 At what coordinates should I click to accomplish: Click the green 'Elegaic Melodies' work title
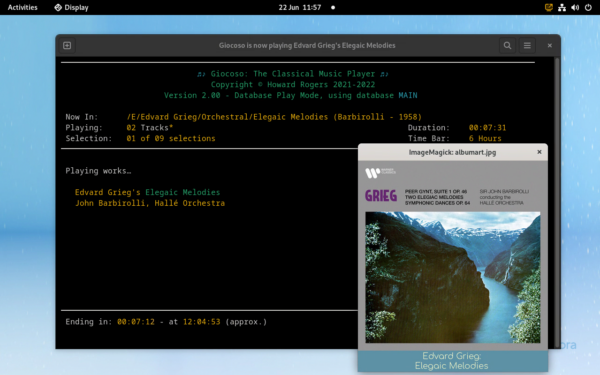[x=183, y=192]
